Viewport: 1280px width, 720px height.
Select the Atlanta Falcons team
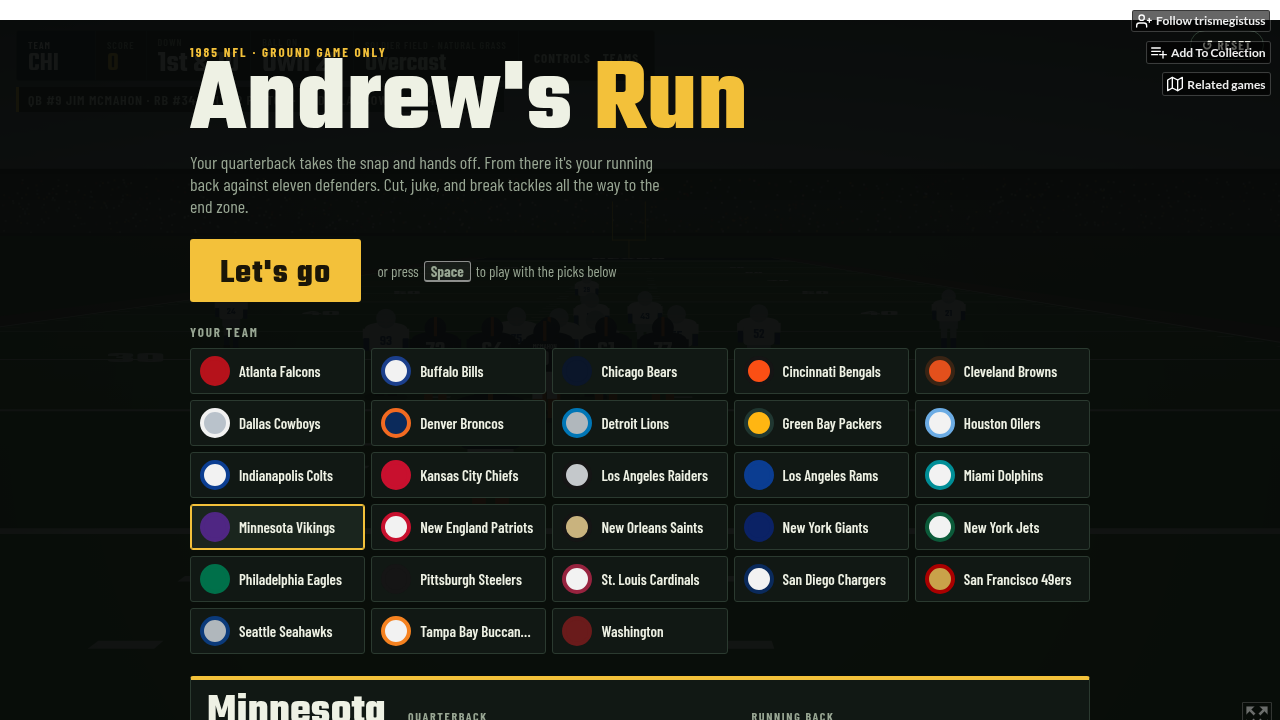click(x=277, y=371)
